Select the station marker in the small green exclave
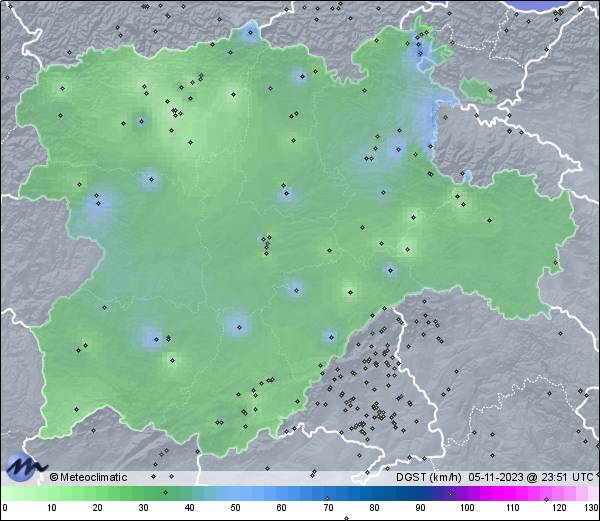Image resolution: width=600 pixels, height=521 pixels. 490,91
